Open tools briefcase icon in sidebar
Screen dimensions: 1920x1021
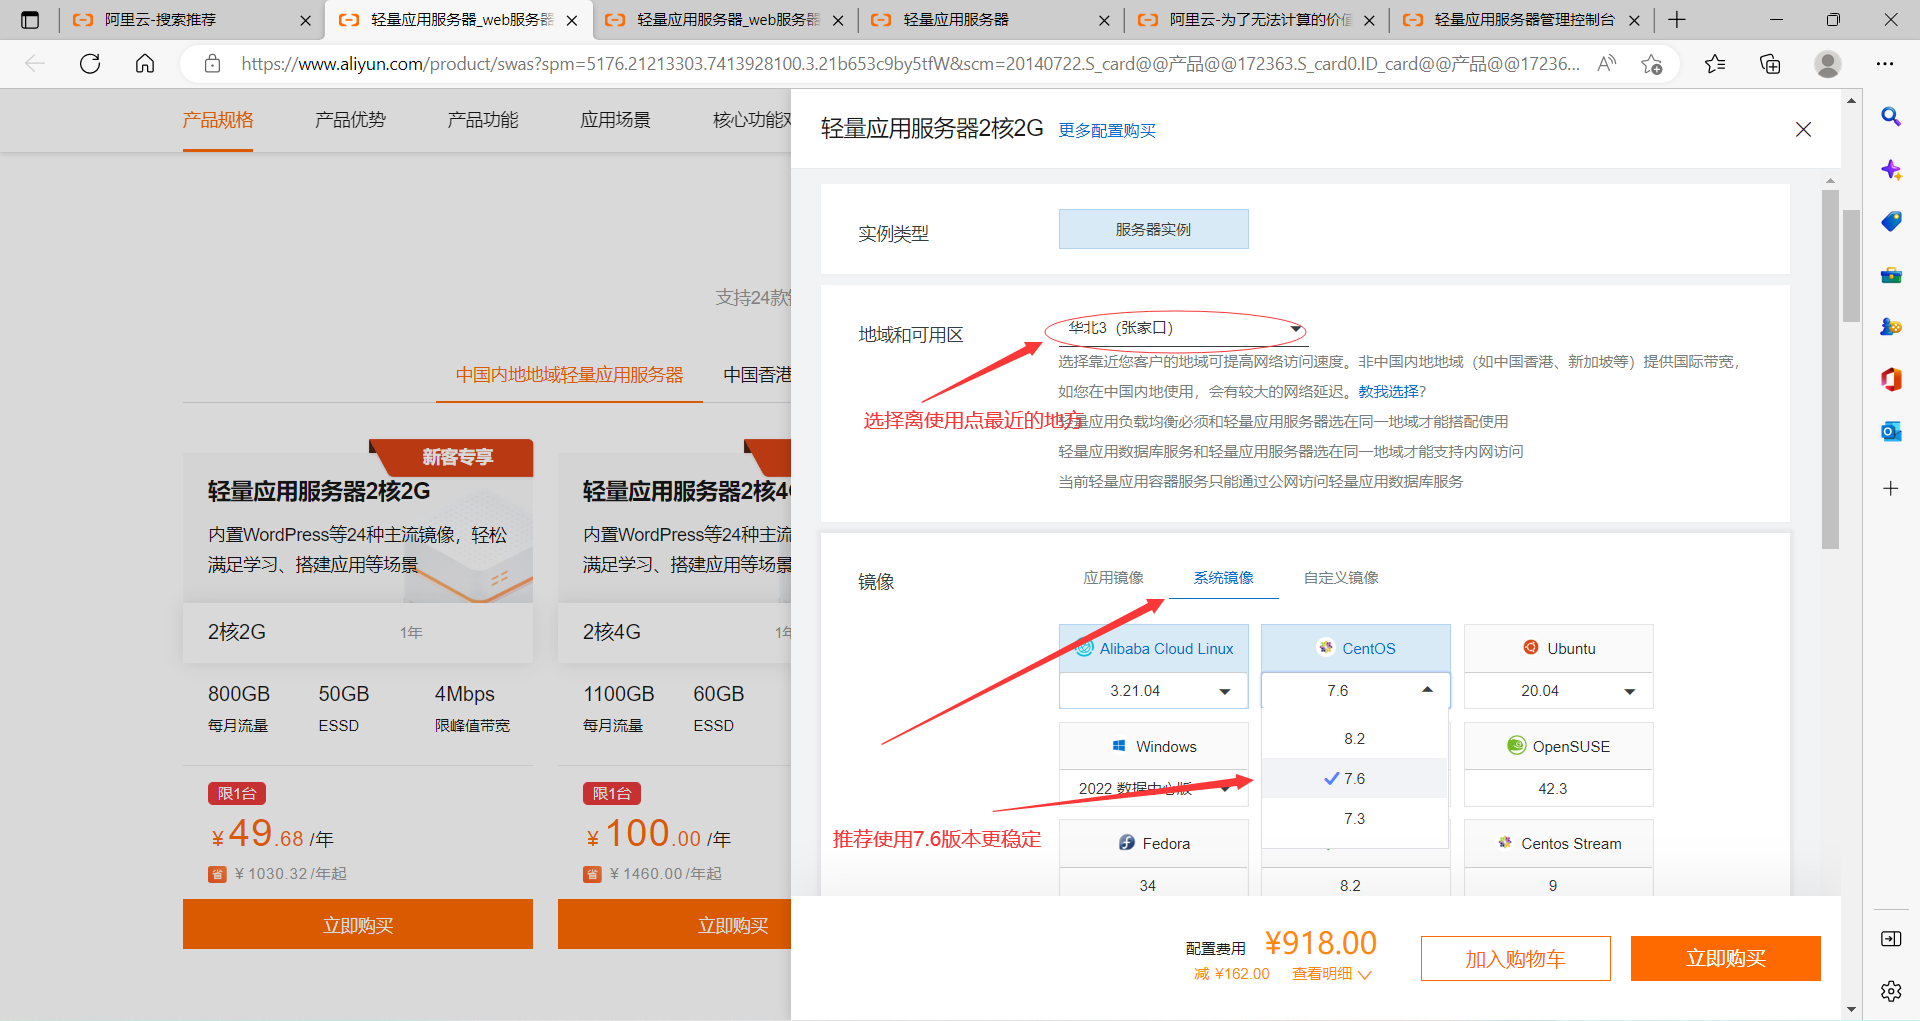coord(1891,274)
